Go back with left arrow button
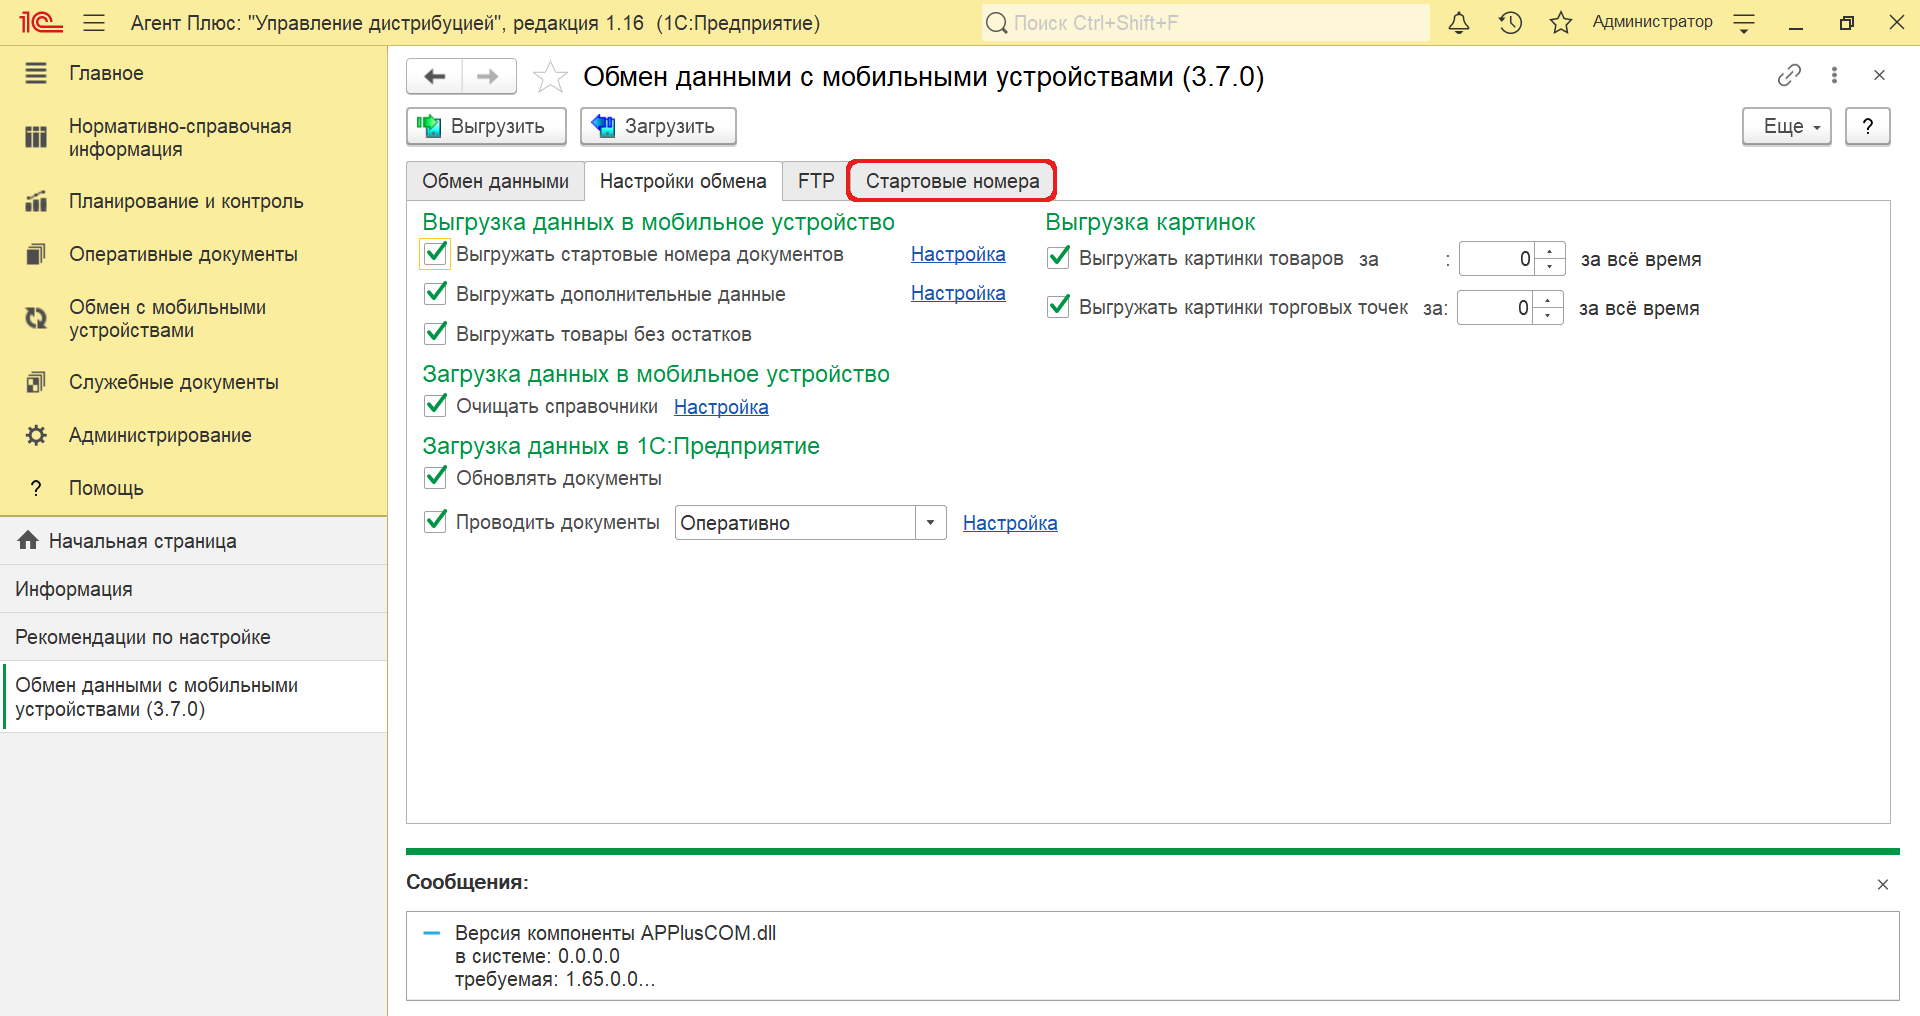The image size is (1920, 1016). point(435,76)
